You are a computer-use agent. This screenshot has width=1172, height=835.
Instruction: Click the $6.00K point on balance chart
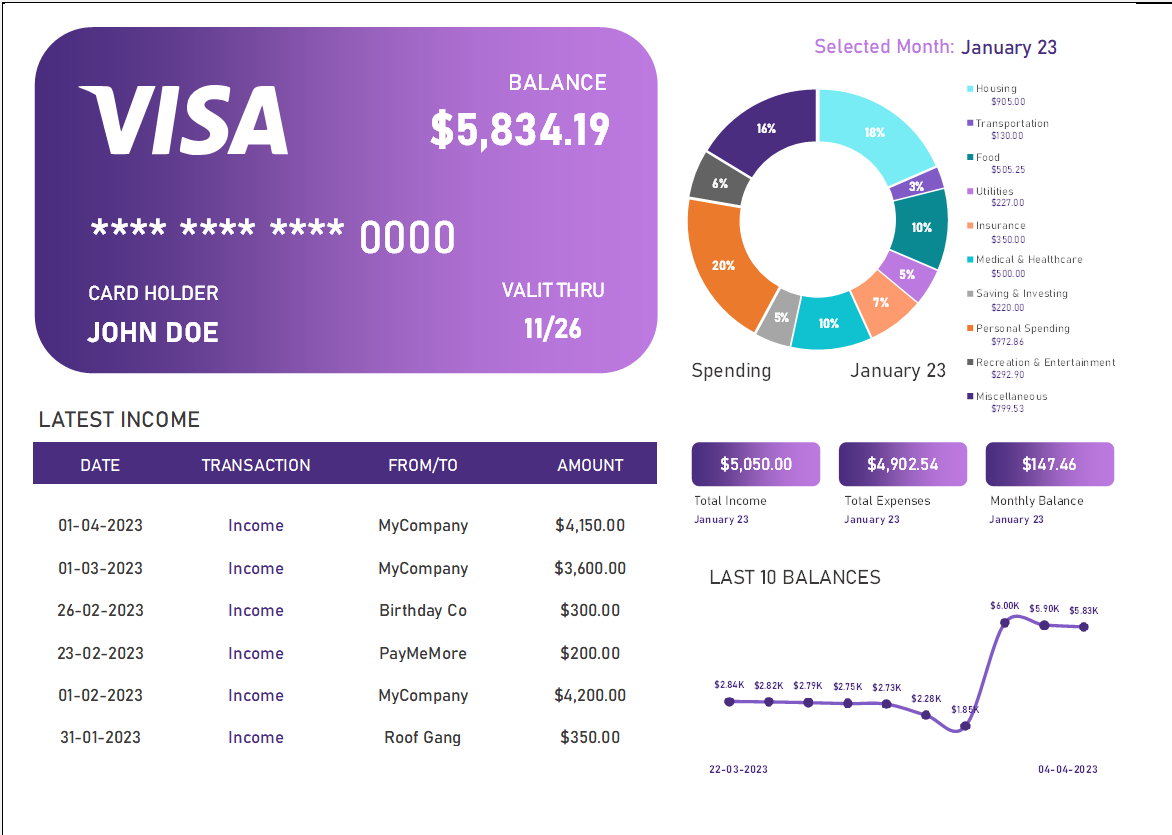click(x=1005, y=622)
